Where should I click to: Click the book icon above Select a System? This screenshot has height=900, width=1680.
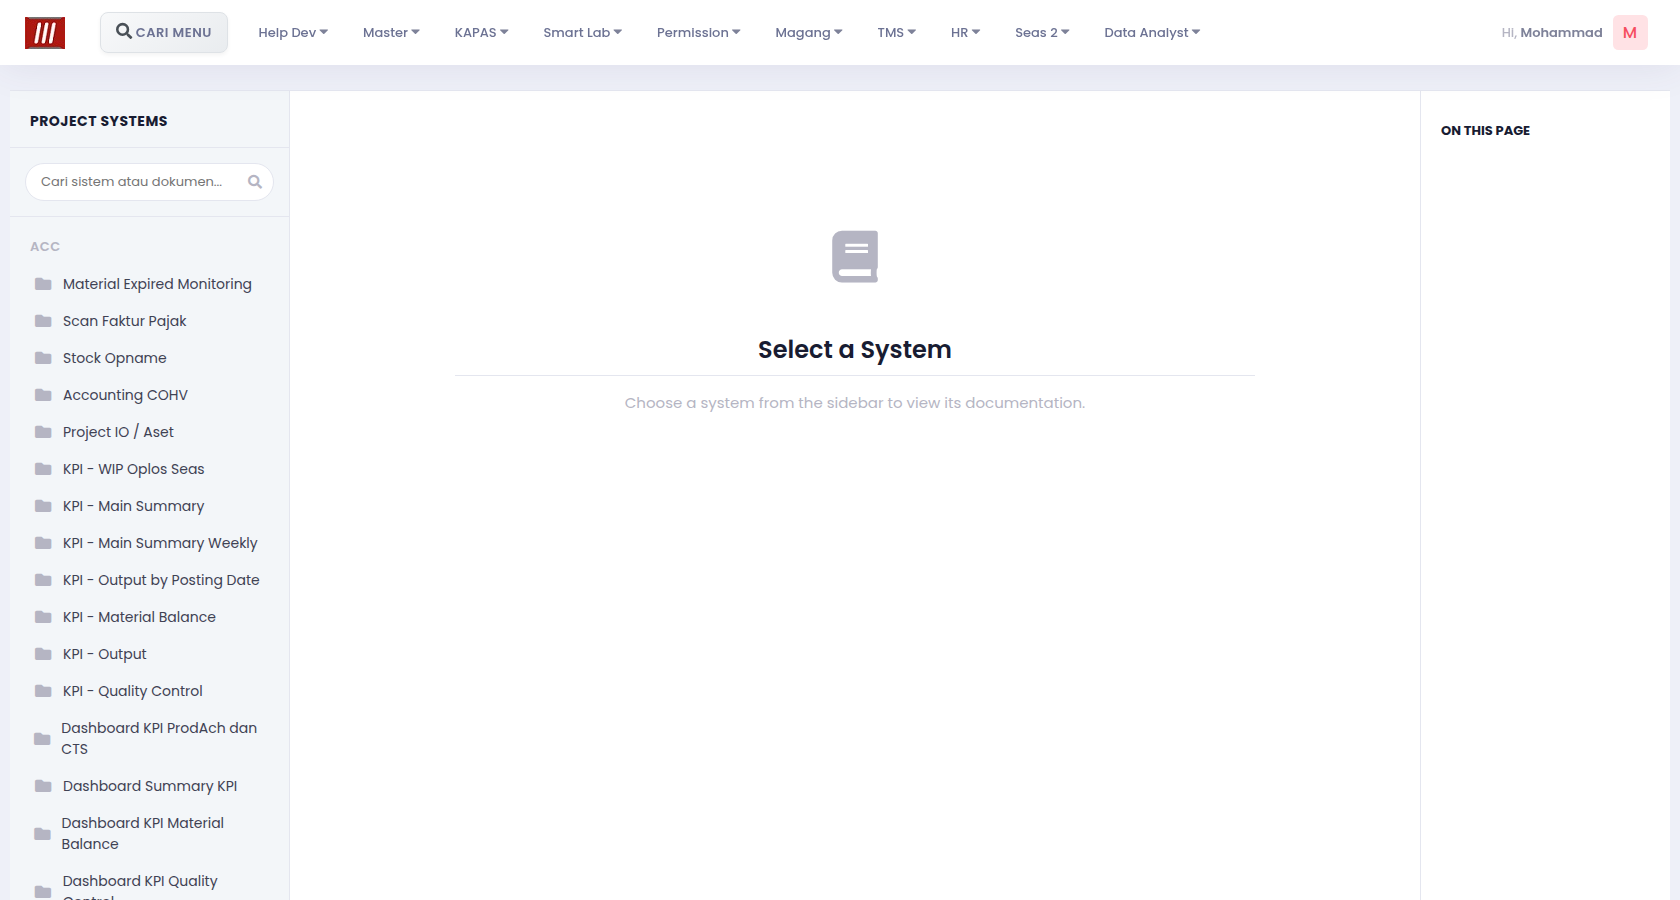855,257
